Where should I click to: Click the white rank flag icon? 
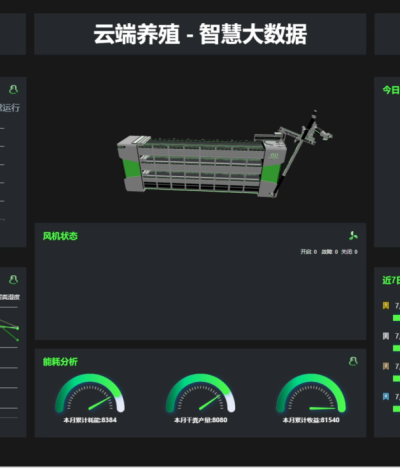tap(386, 336)
